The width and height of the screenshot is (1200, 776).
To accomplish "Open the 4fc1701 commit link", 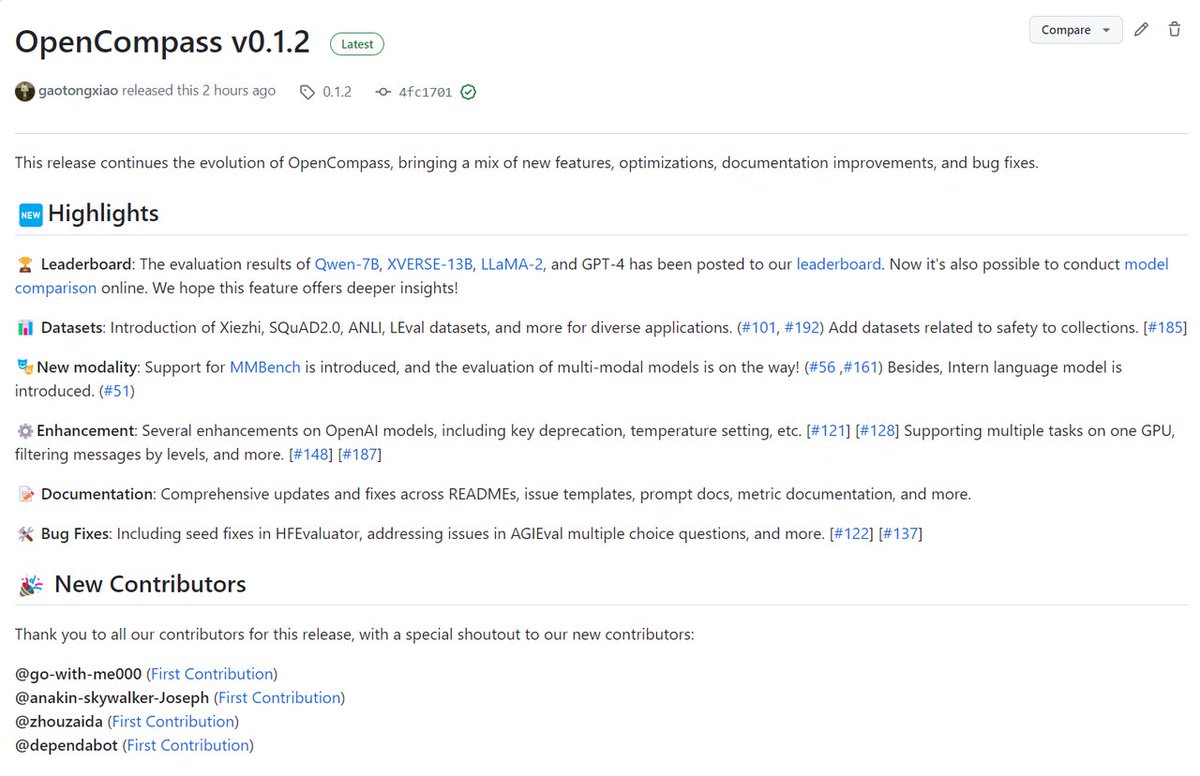I will 426,91.
